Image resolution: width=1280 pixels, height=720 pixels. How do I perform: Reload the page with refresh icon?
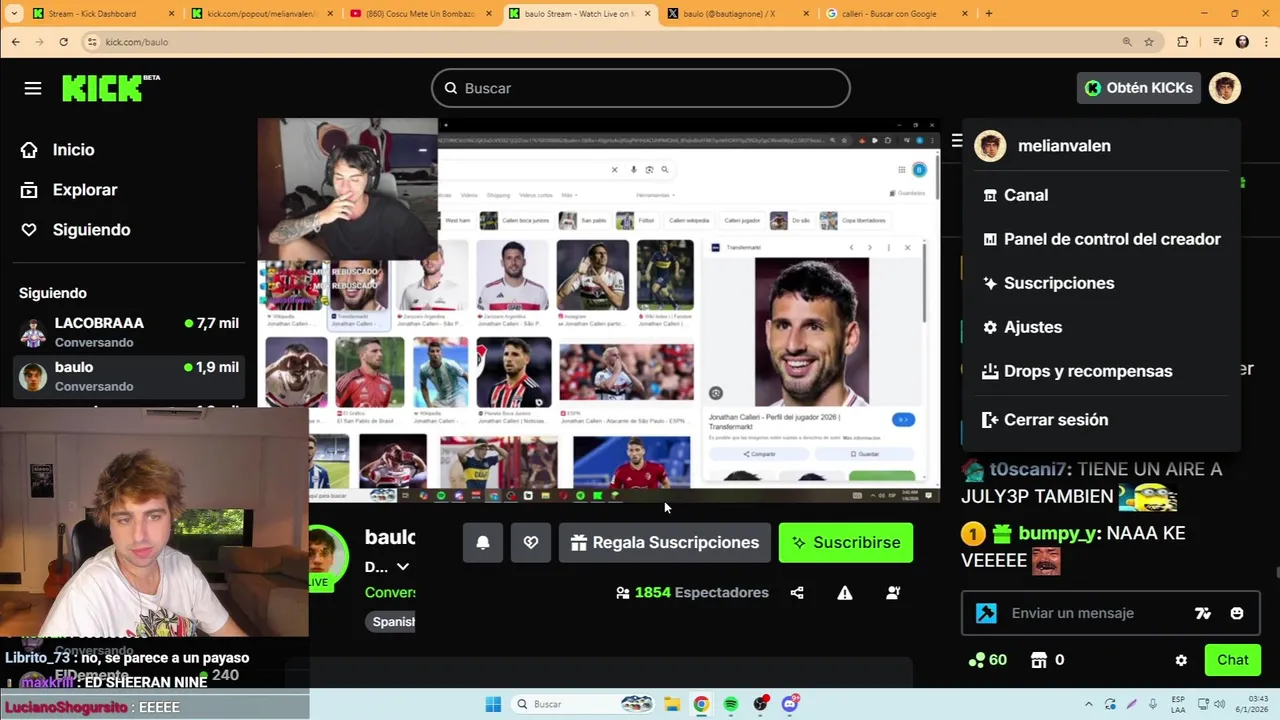point(63,42)
